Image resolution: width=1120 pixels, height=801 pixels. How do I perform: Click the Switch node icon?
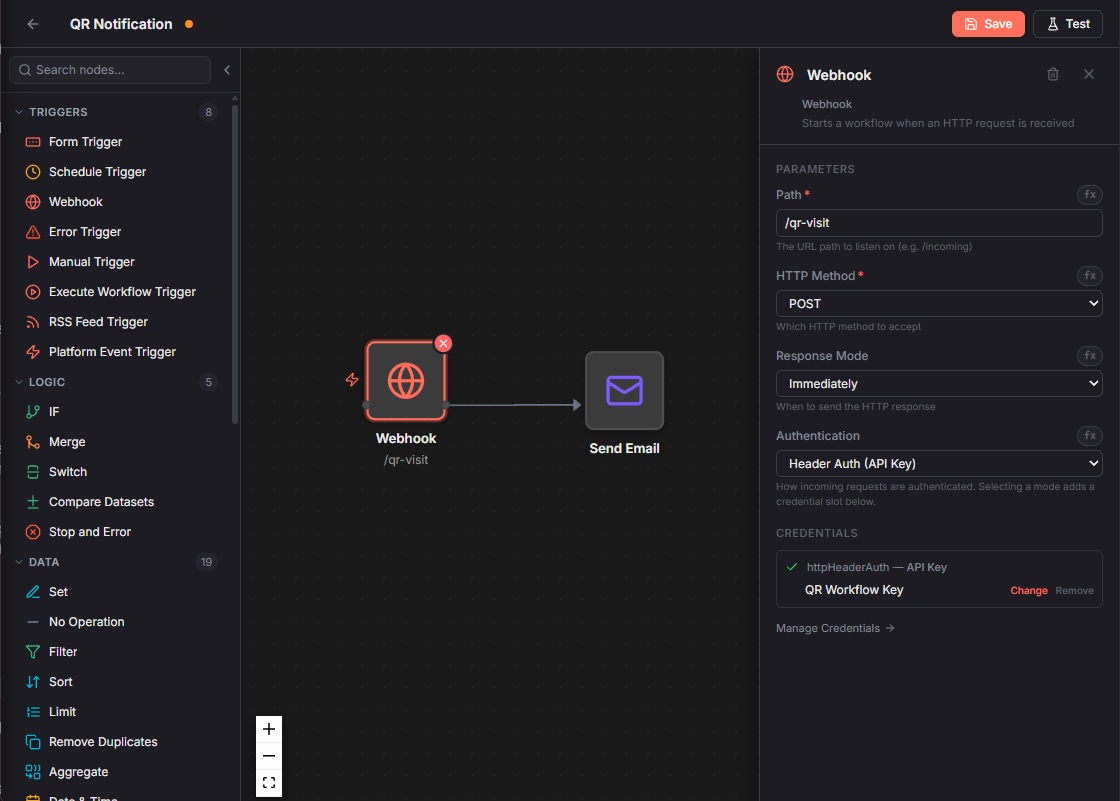tap(33, 472)
